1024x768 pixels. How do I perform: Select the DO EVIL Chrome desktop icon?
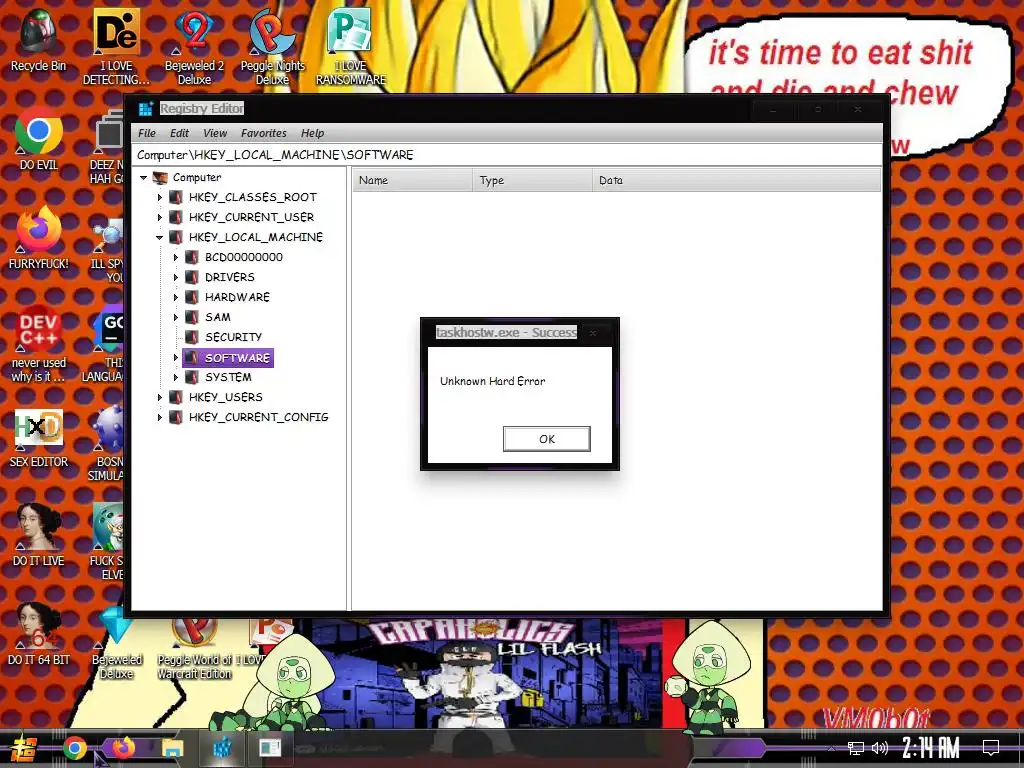39,138
